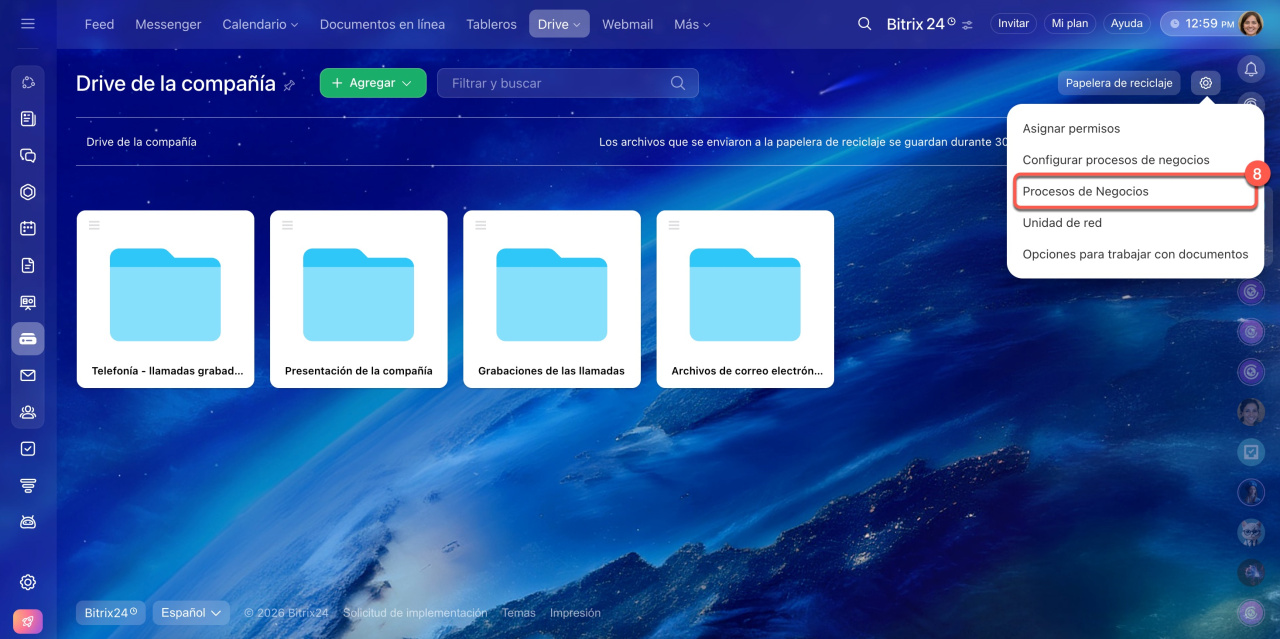Image resolution: width=1280 pixels, height=639 pixels.
Task: Switch to the Messenger tab
Action: [168, 24]
